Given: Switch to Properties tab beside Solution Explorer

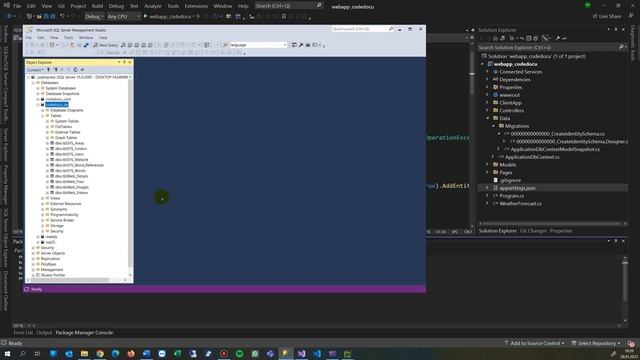Looking at the screenshot, I should [561, 231].
